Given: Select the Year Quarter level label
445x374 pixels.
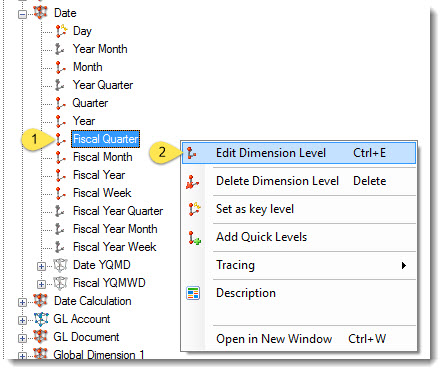Looking at the screenshot, I should point(103,85).
